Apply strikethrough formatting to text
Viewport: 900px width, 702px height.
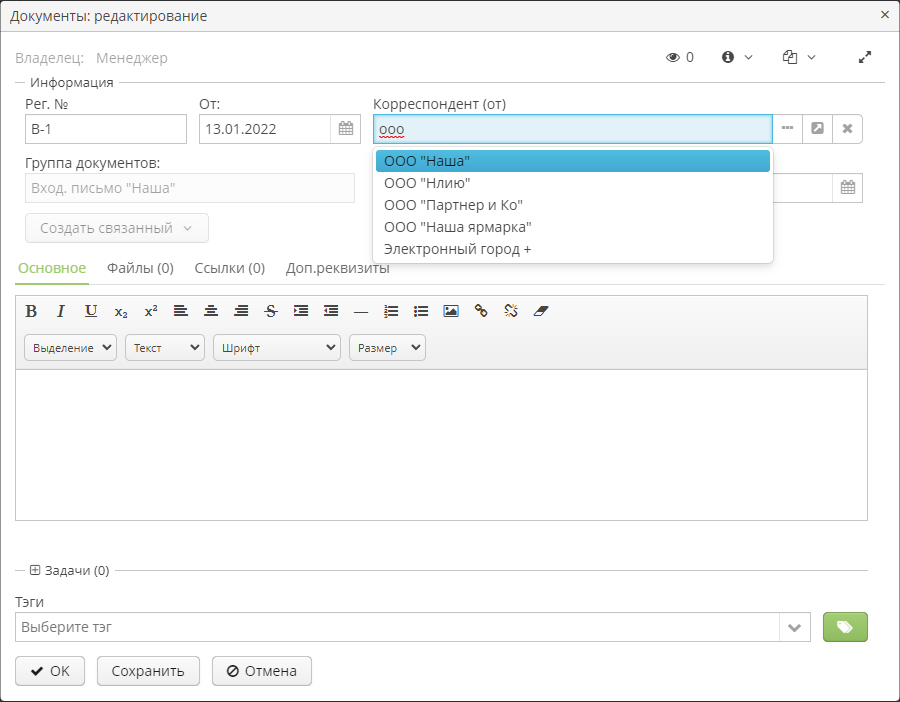click(271, 311)
